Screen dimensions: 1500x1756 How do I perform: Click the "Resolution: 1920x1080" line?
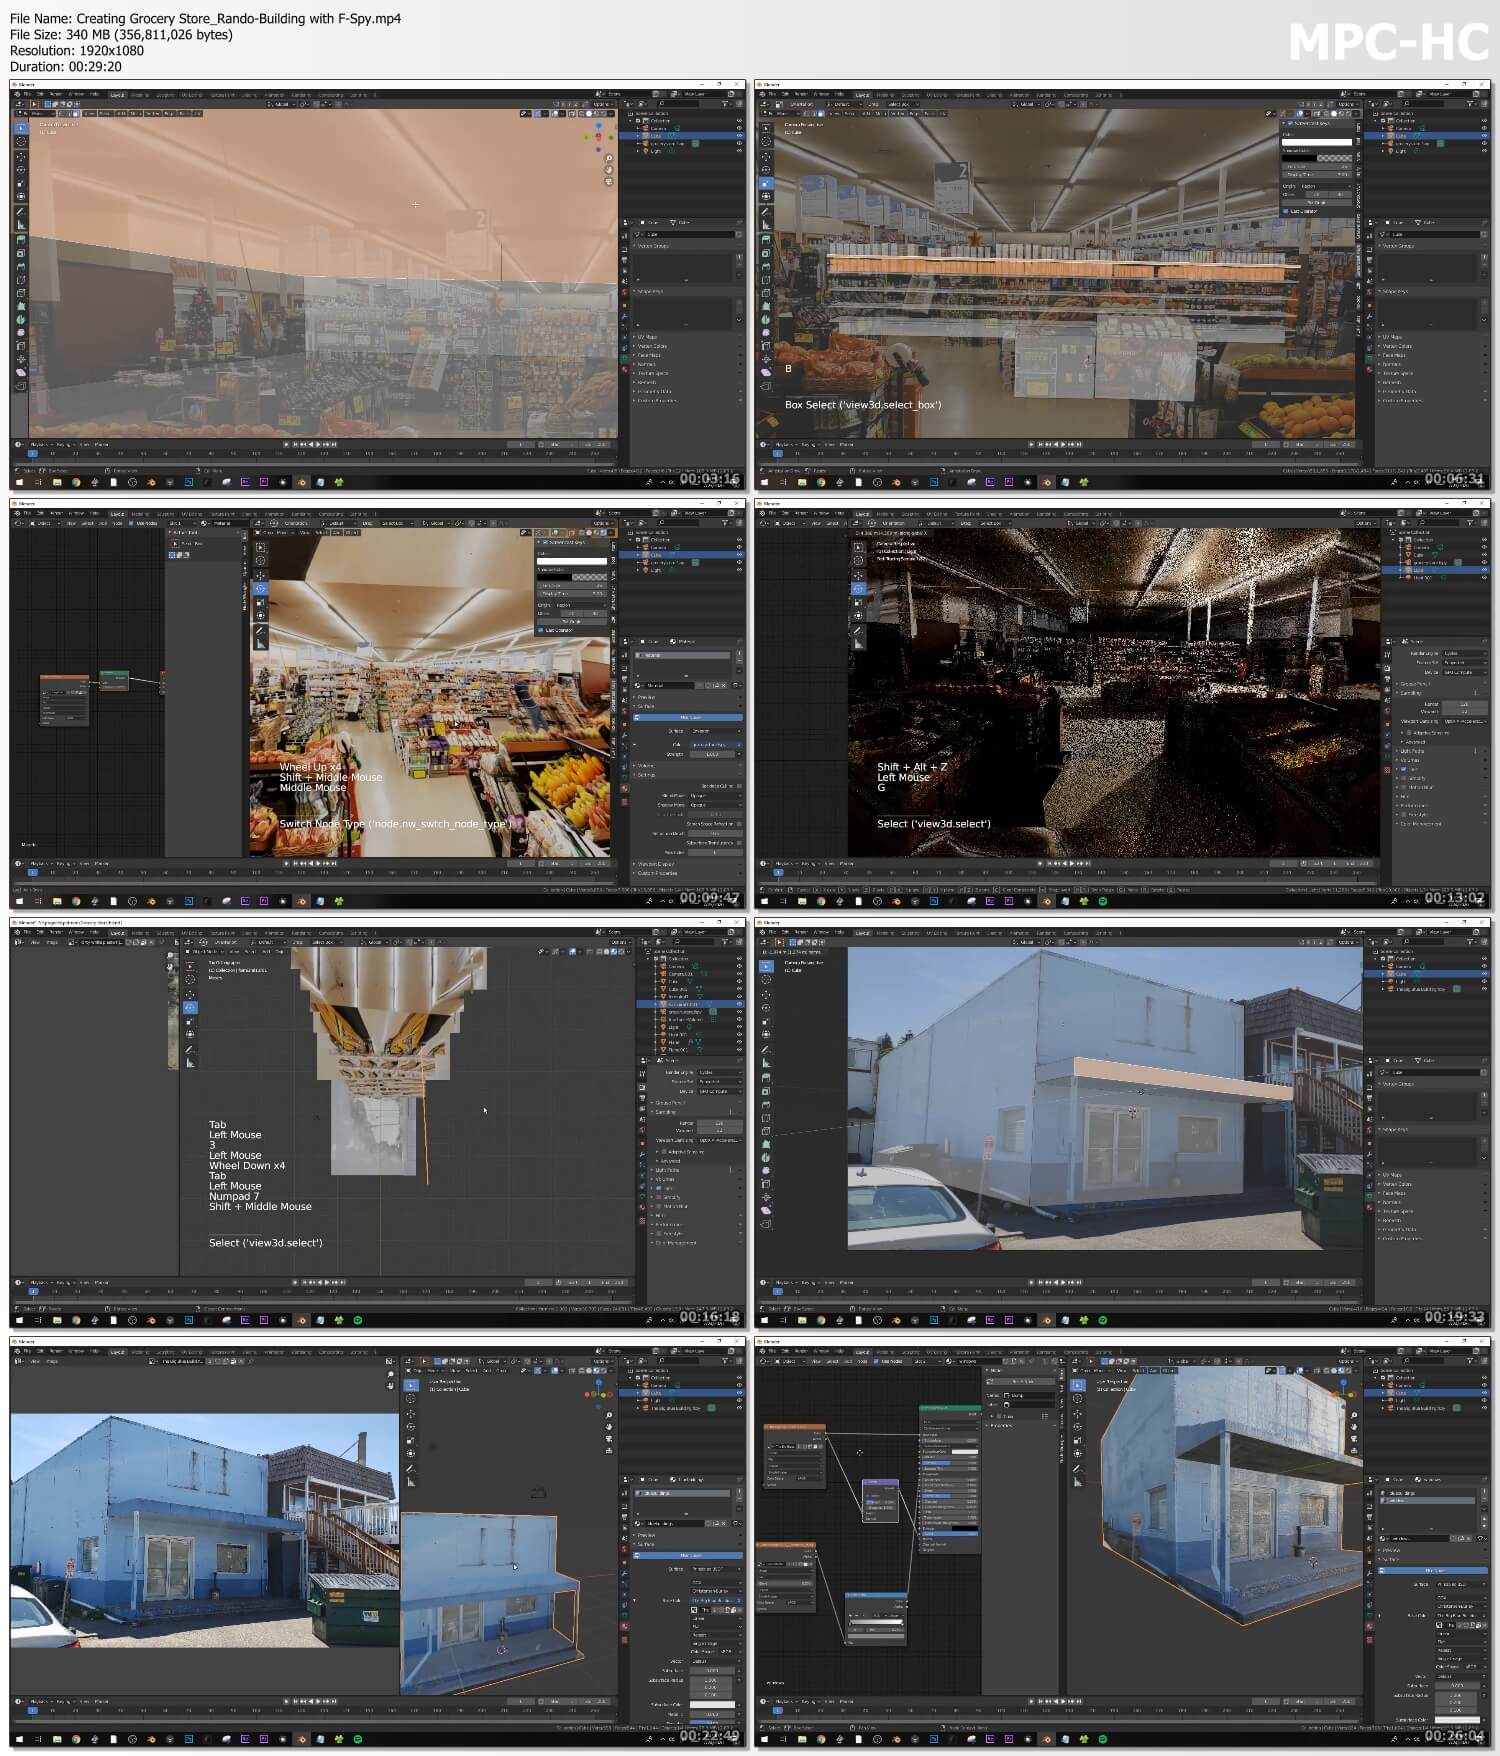coord(77,50)
